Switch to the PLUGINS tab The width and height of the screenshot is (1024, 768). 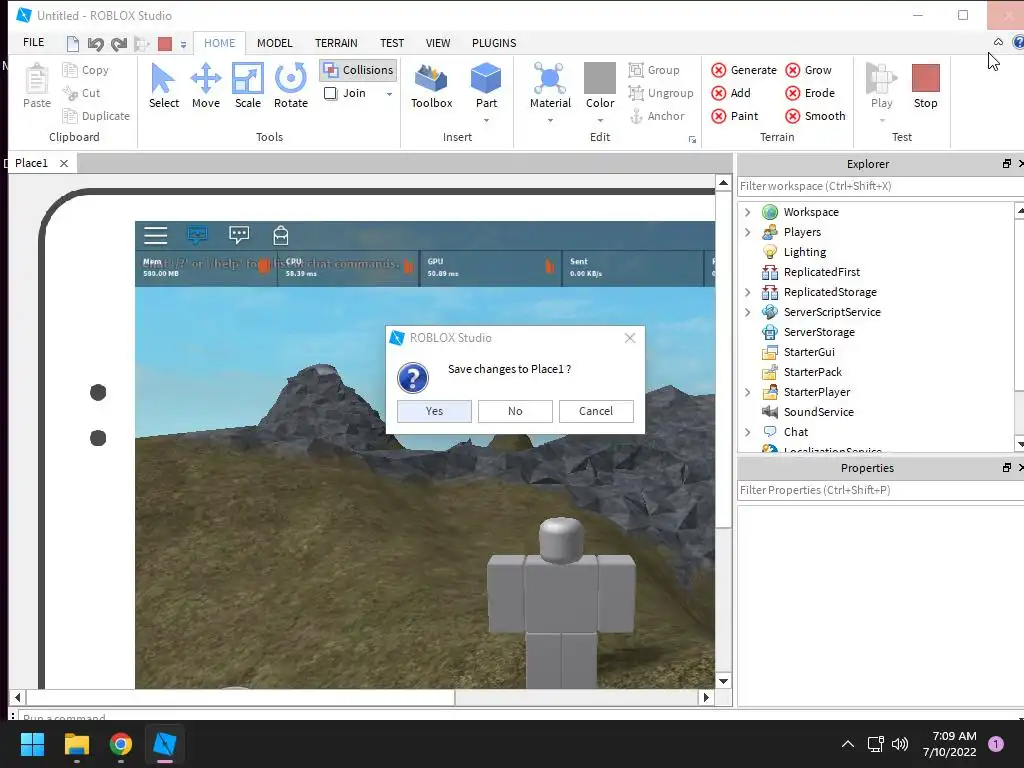point(494,43)
